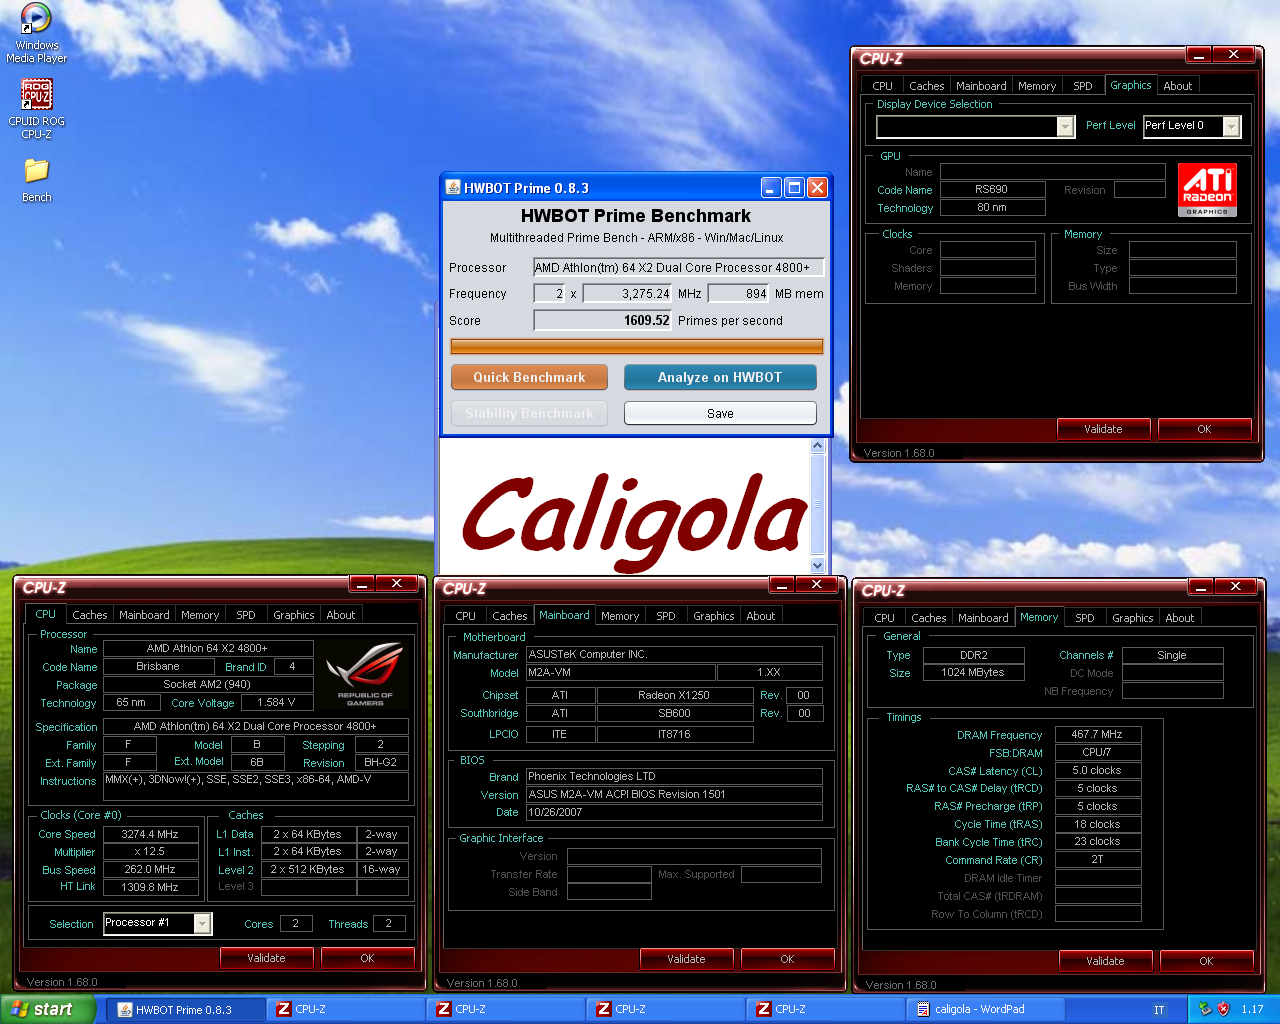Viewport: 1280px width, 1024px height.
Task: Click scroll up arrow beside Caligola image
Action: point(818,446)
